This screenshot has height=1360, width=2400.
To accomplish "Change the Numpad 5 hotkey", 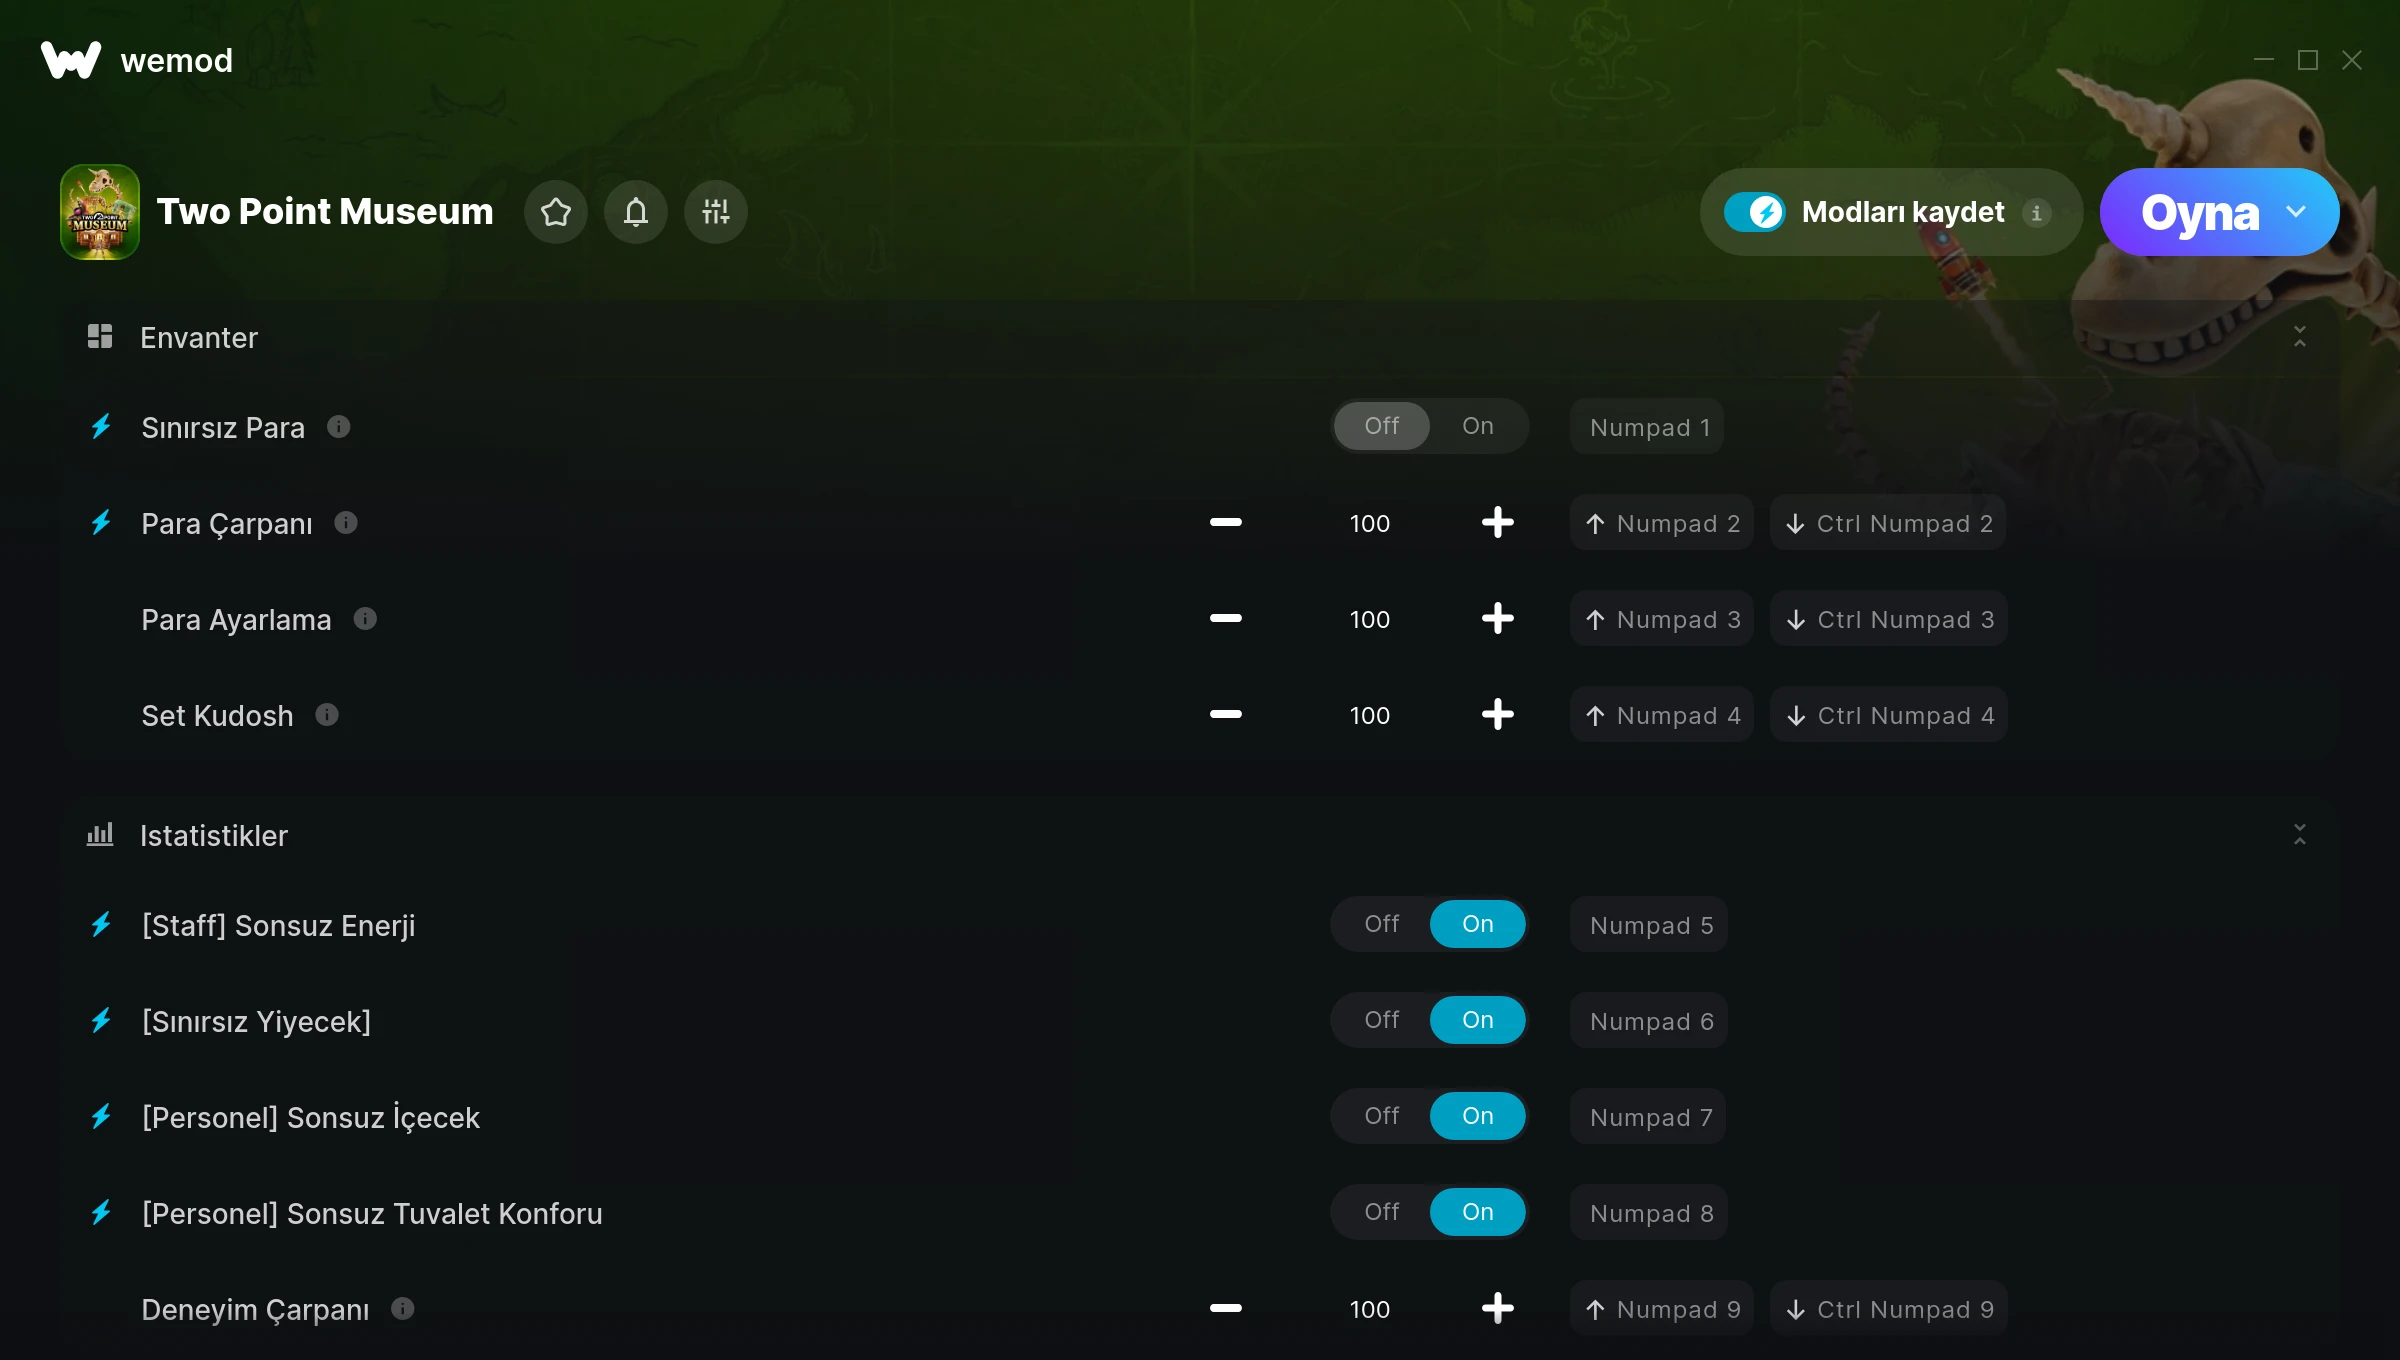I will (1649, 925).
